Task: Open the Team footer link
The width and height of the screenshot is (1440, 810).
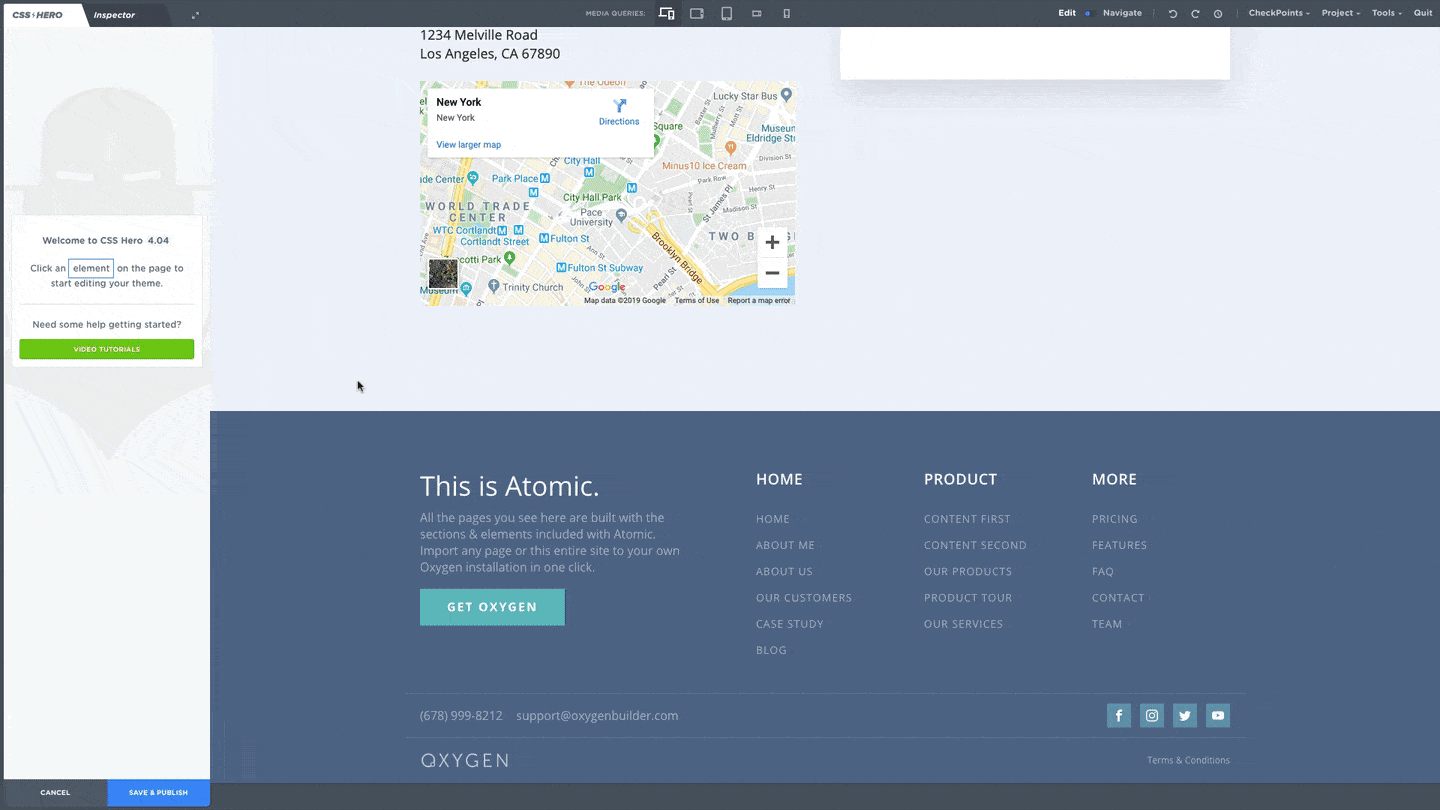Action: [x=1107, y=623]
